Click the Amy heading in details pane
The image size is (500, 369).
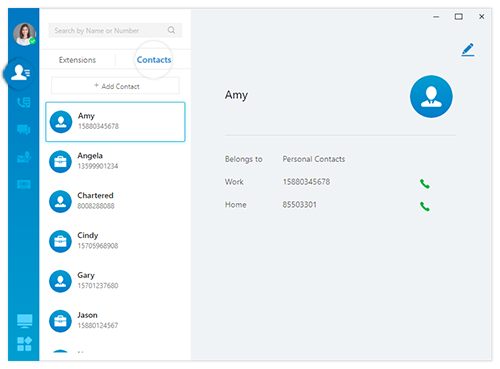pos(236,95)
